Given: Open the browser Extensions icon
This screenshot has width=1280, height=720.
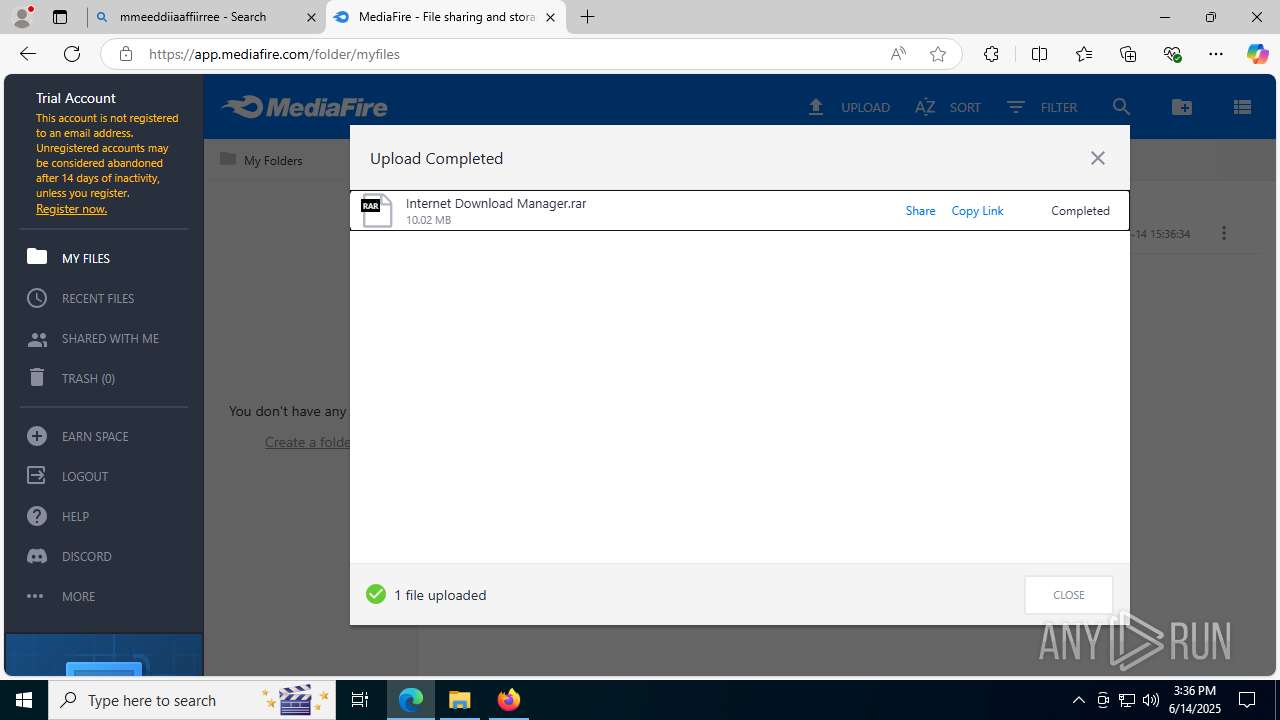Looking at the screenshot, I should (x=991, y=54).
